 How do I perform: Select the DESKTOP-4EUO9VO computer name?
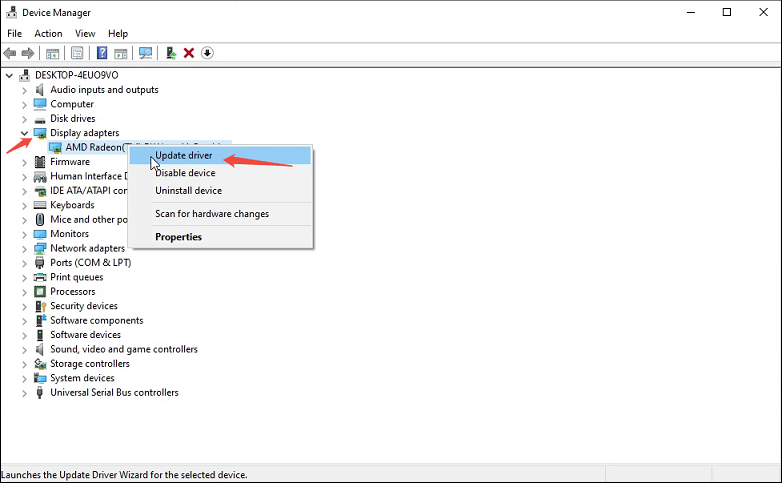pyautogui.click(x=77, y=75)
